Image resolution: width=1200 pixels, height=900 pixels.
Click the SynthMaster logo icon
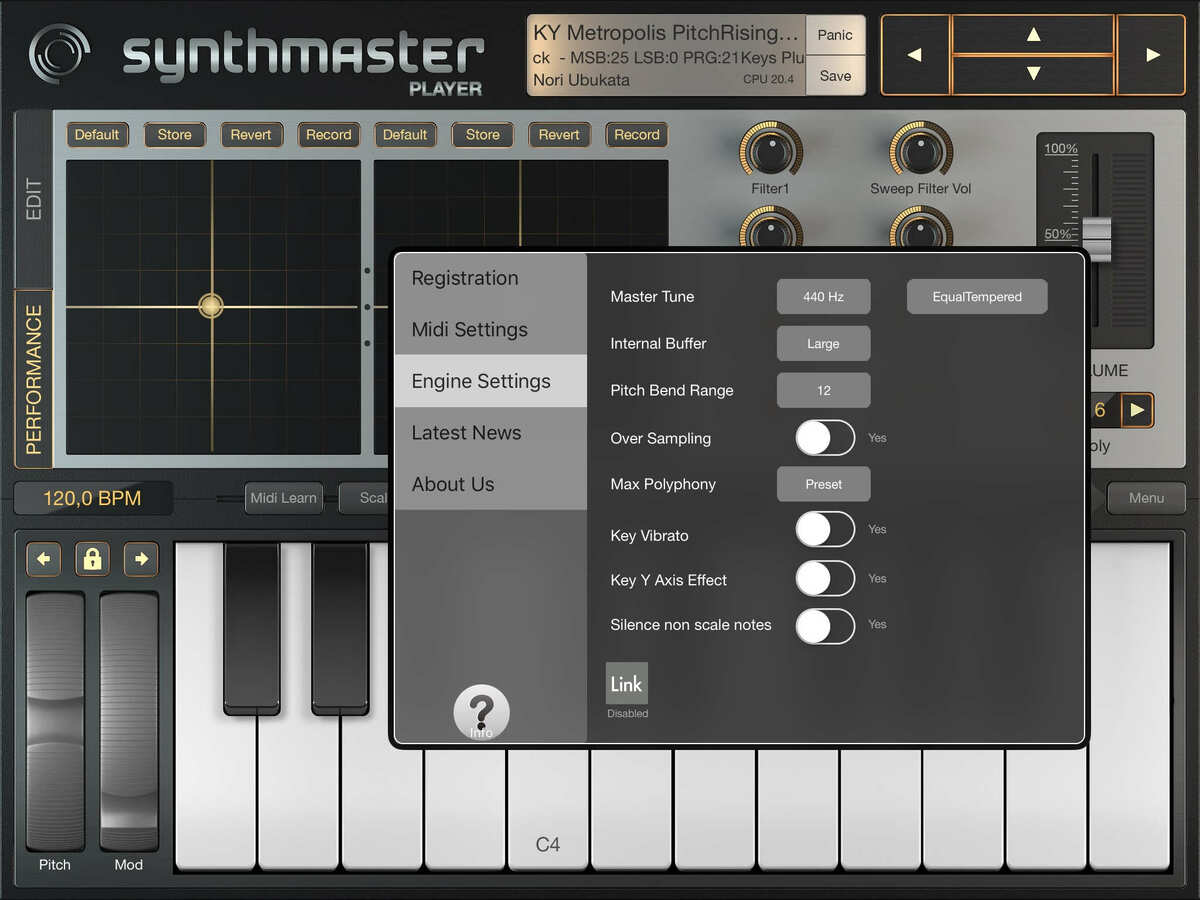60,54
